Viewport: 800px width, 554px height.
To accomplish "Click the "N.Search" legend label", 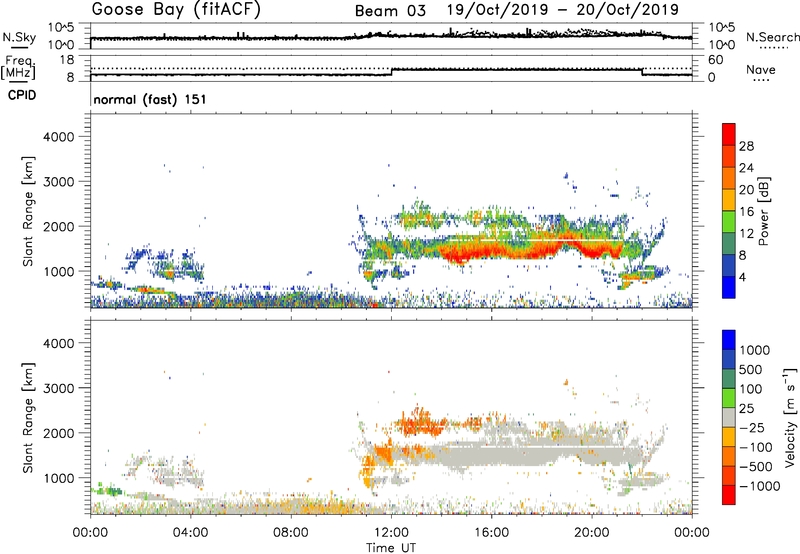I will coord(773,37).
